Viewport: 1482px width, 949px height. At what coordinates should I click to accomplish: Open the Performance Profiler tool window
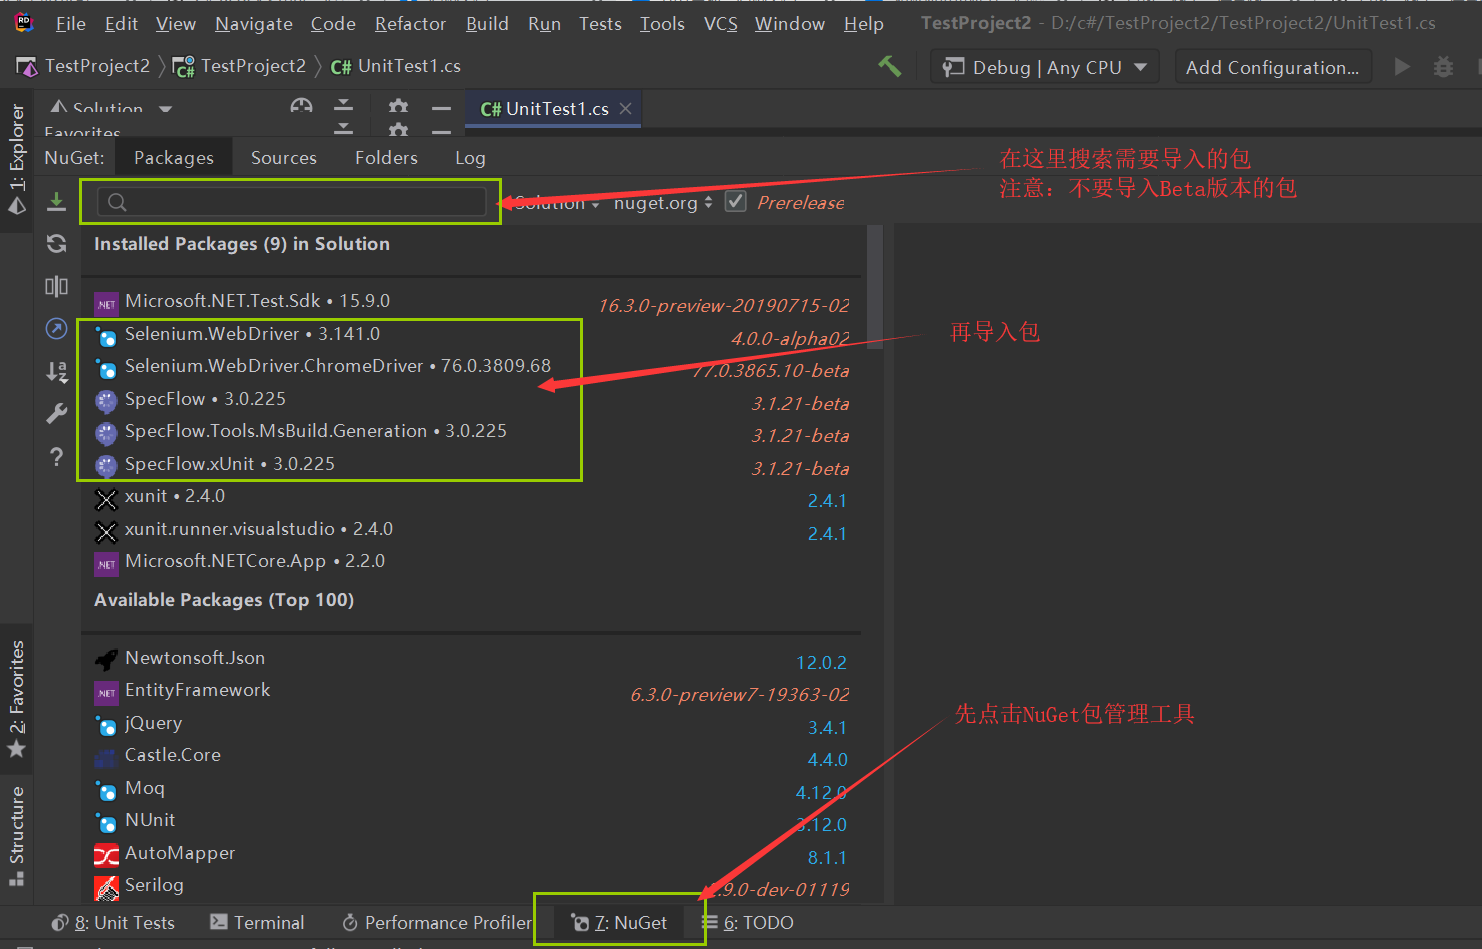[x=437, y=922]
